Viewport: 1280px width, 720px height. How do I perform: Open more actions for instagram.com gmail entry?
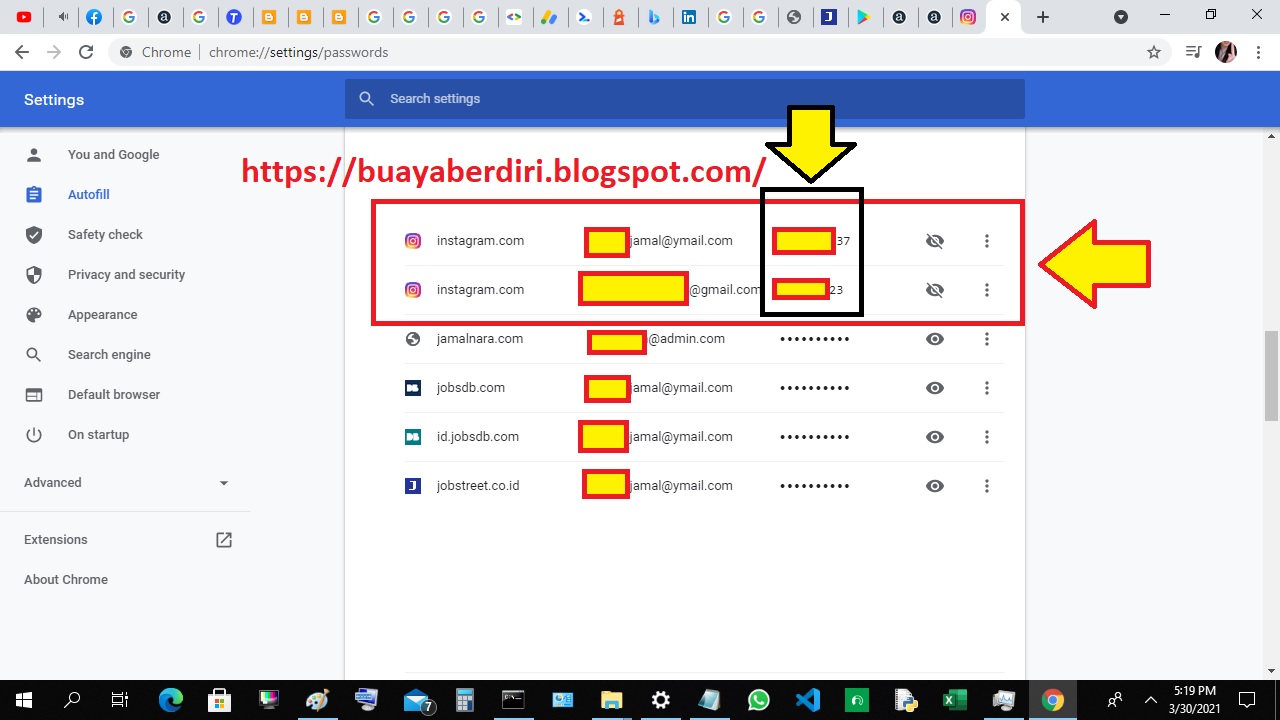(987, 290)
